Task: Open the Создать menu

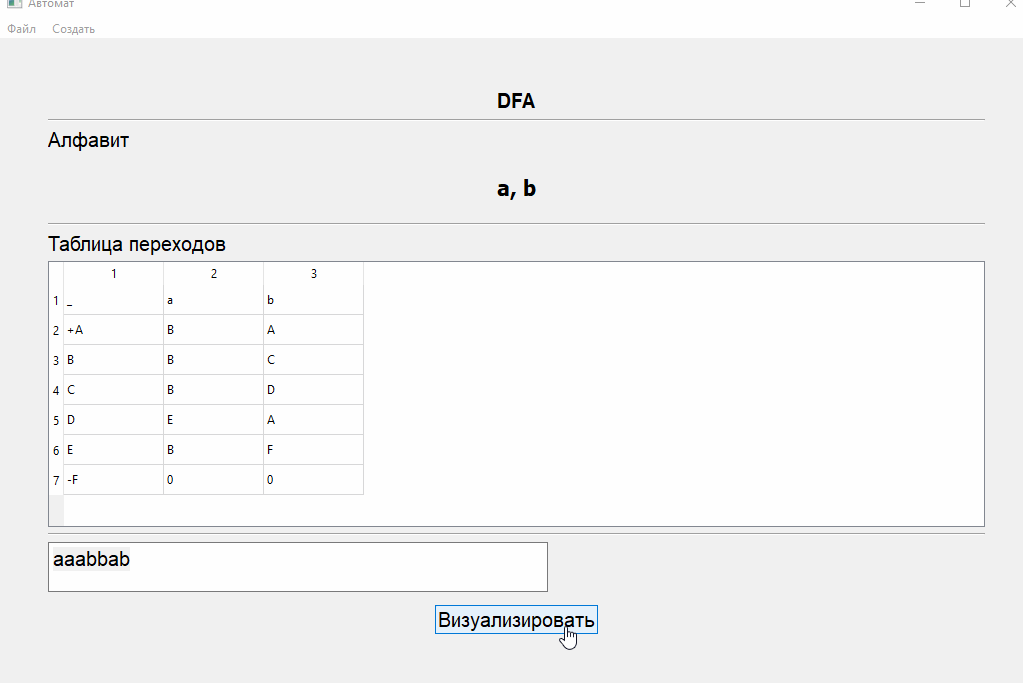Action: (x=72, y=29)
